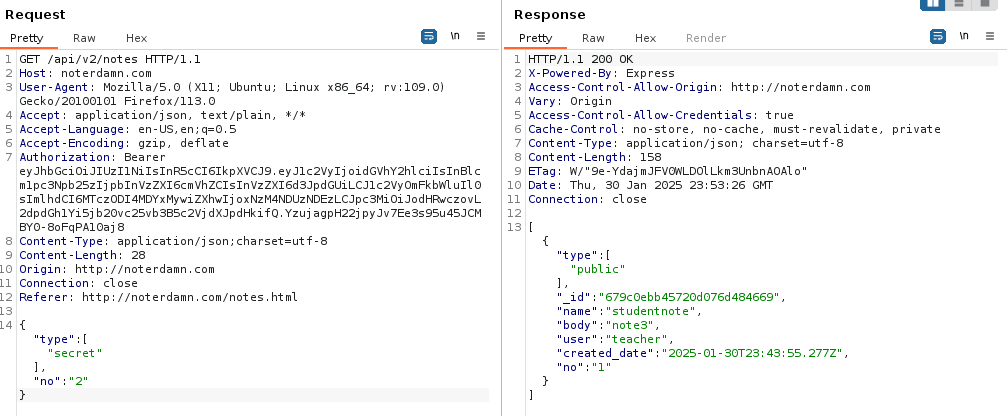This screenshot has height=416, width=1007.
Task: Select the combined tabbed layout icon
Action: (987, 4)
